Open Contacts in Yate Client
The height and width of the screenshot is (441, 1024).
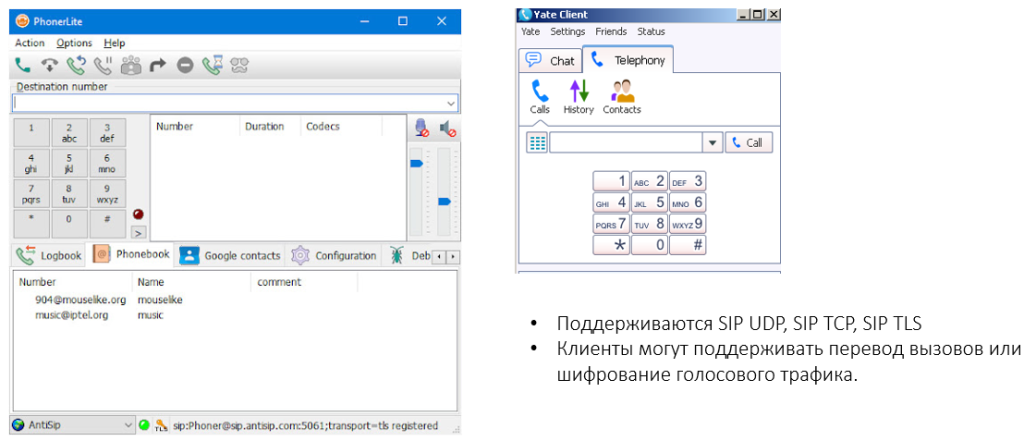[x=622, y=97]
